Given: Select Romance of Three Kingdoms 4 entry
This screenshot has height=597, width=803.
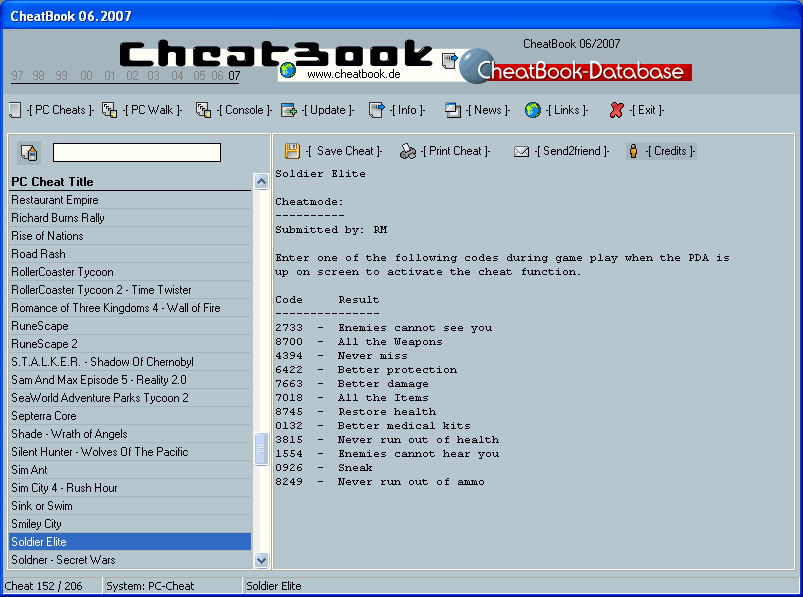Looking at the screenshot, I should point(130,308).
